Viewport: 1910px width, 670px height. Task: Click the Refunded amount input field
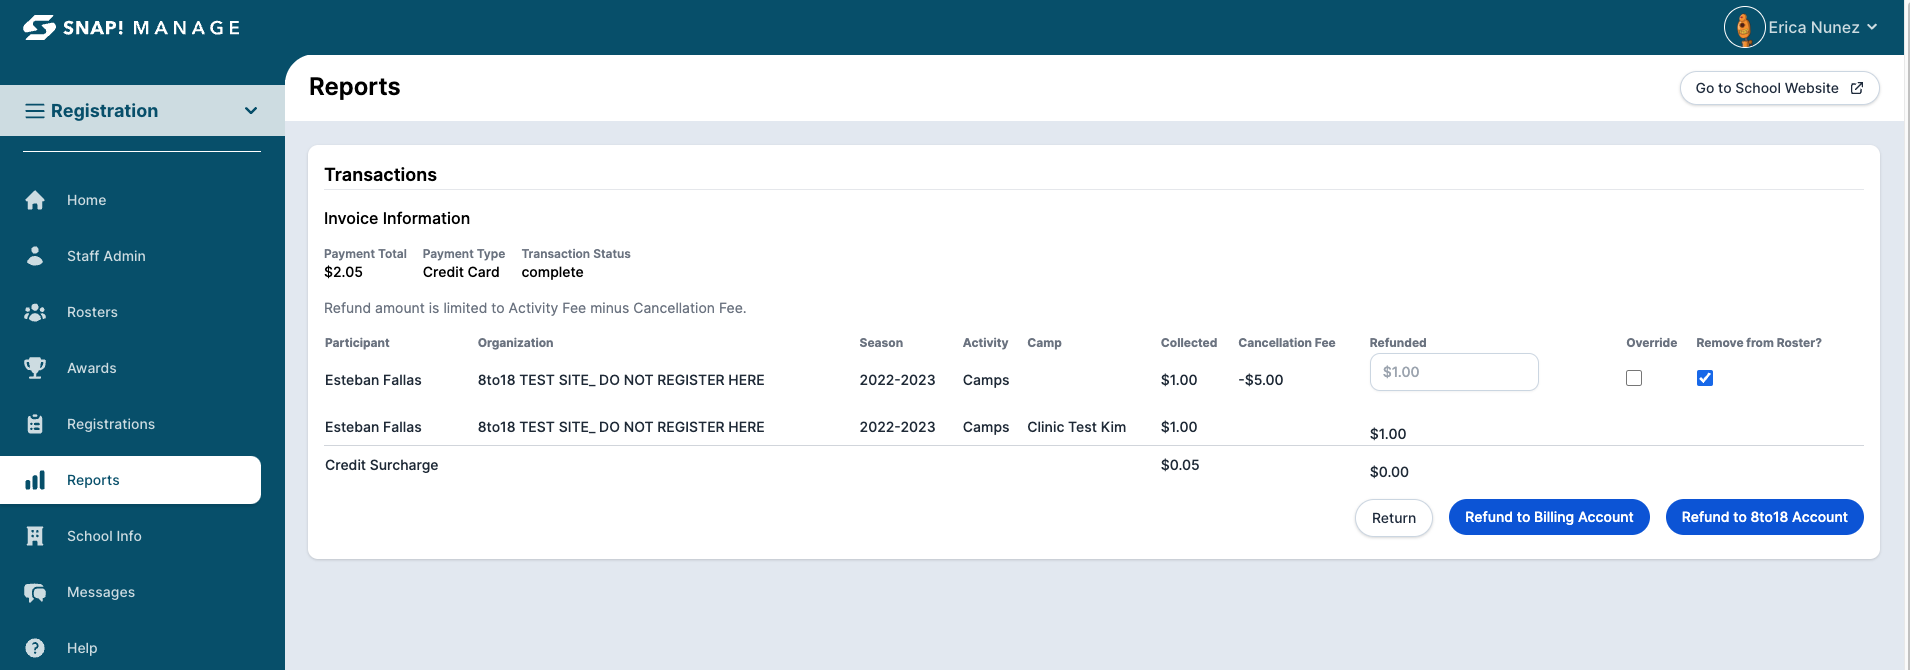(x=1453, y=372)
